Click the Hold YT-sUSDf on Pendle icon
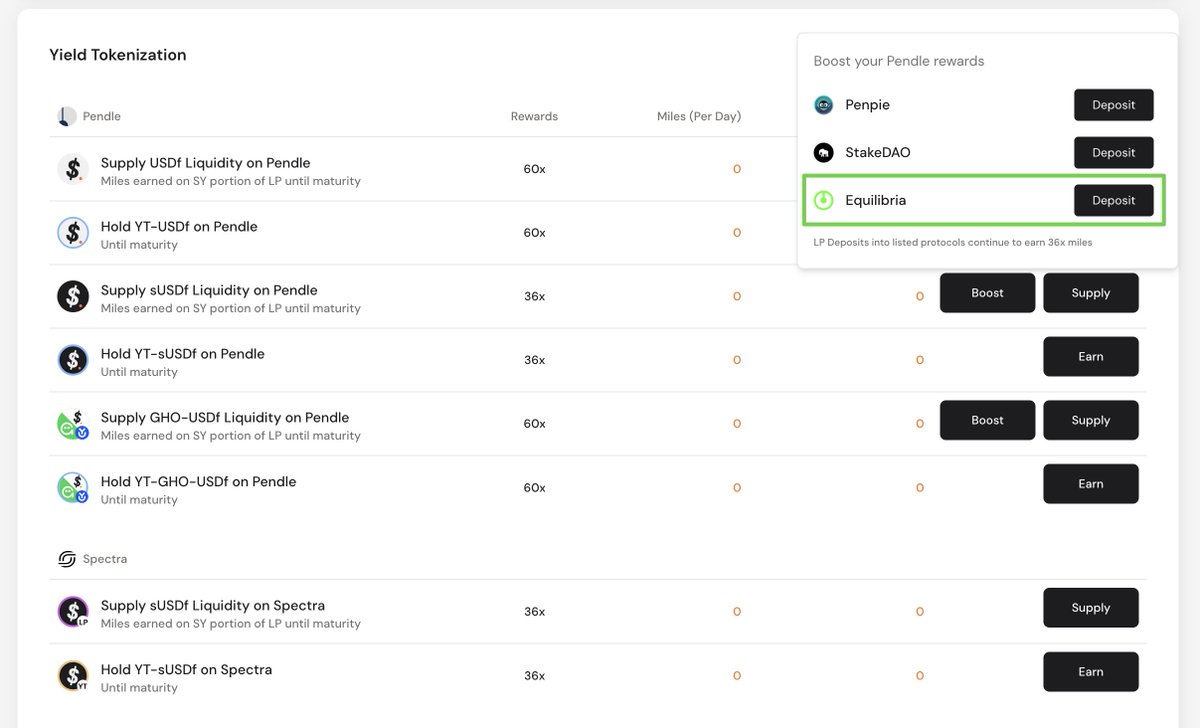This screenshot has width=1200, height=728. [73, 360]
